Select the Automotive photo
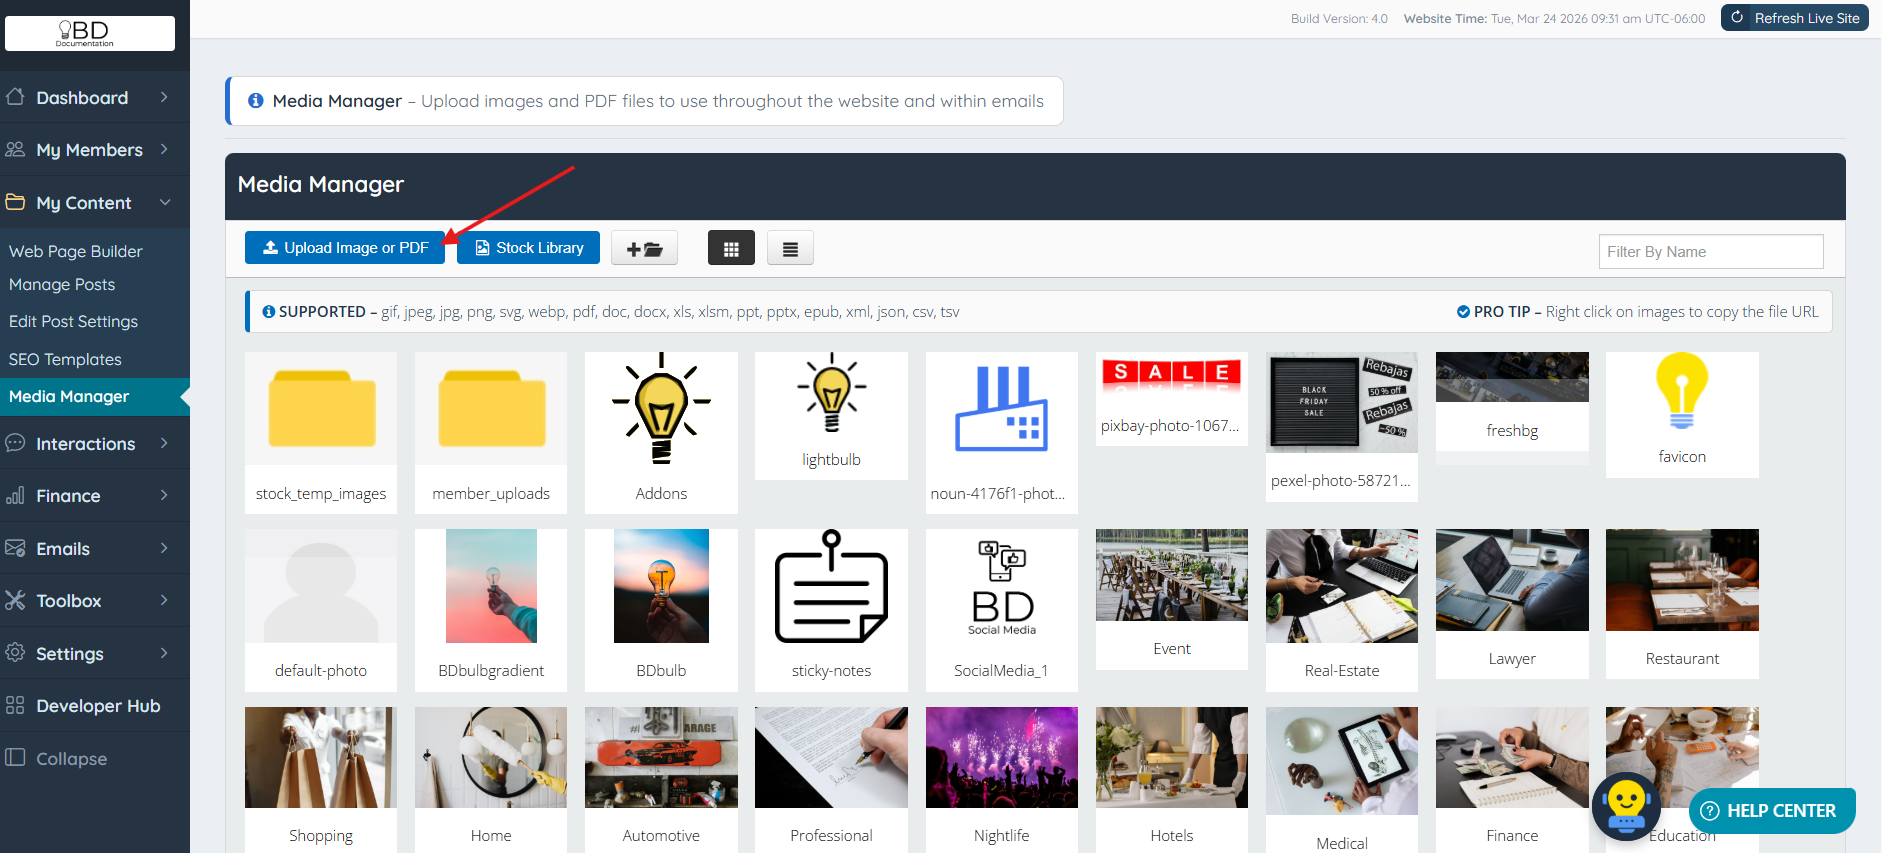 pyautogui.click(x=661, y=780)
